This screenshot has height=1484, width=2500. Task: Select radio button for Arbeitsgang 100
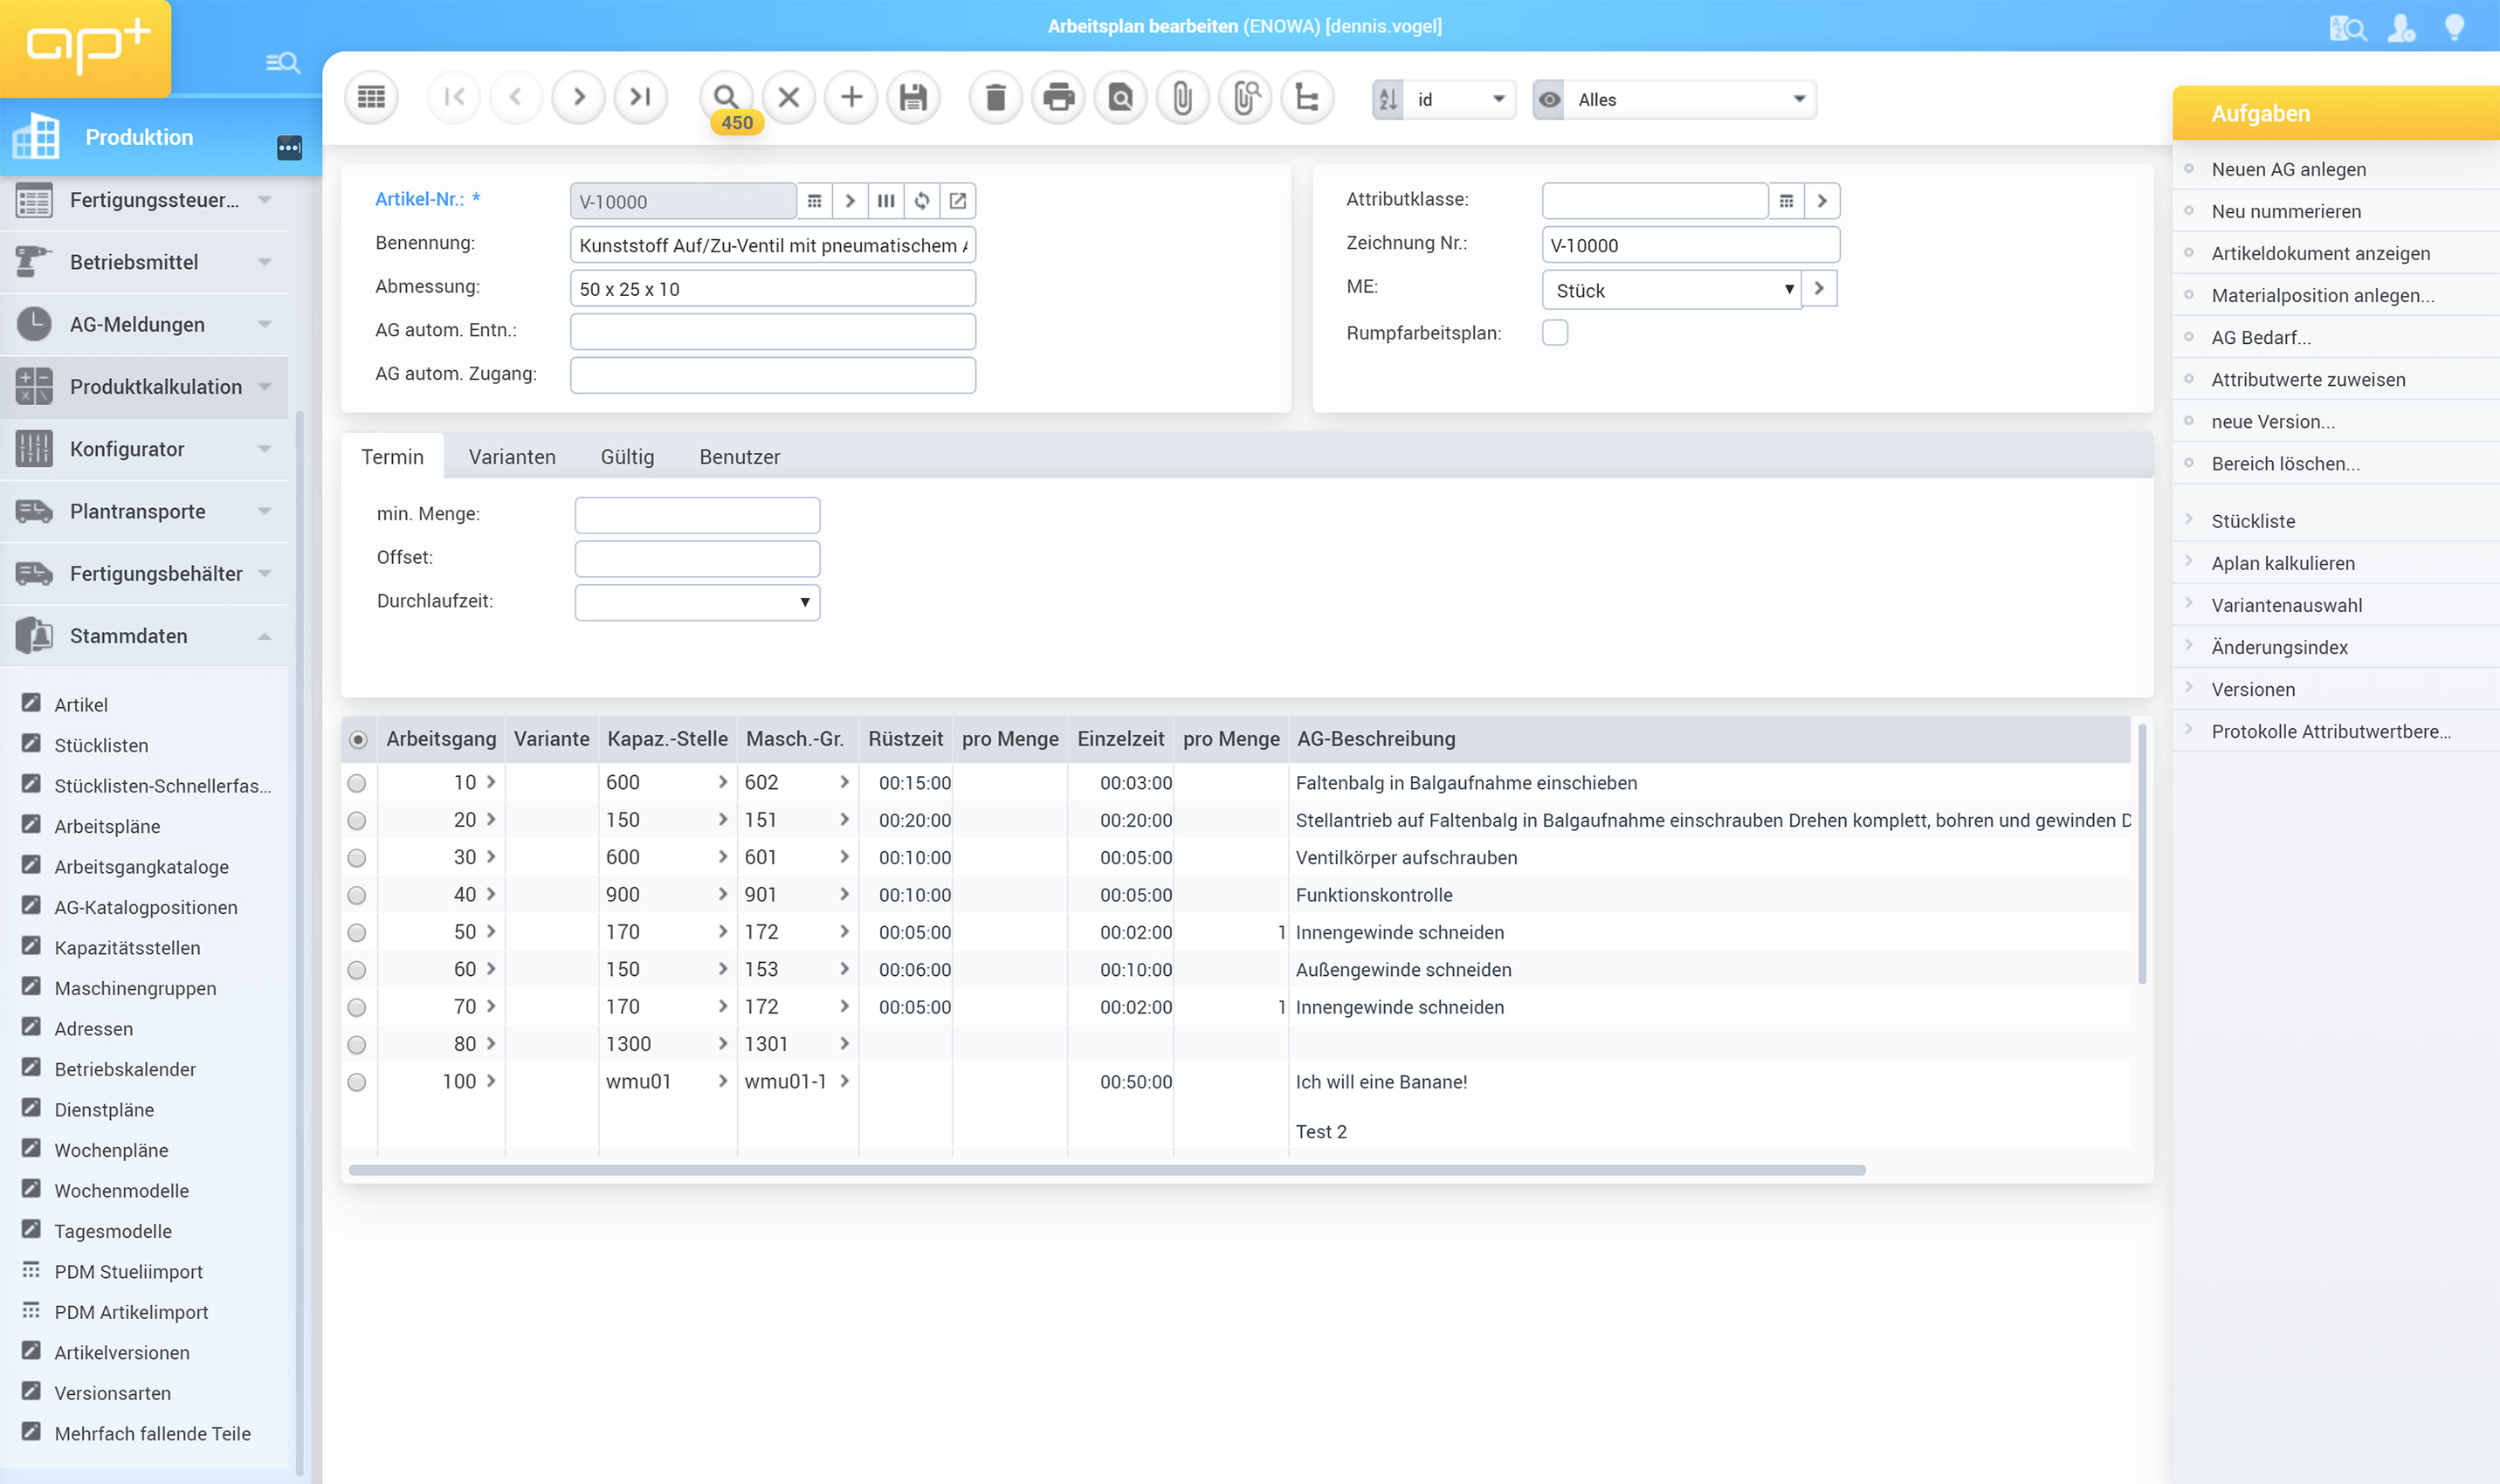[357, 1082]
